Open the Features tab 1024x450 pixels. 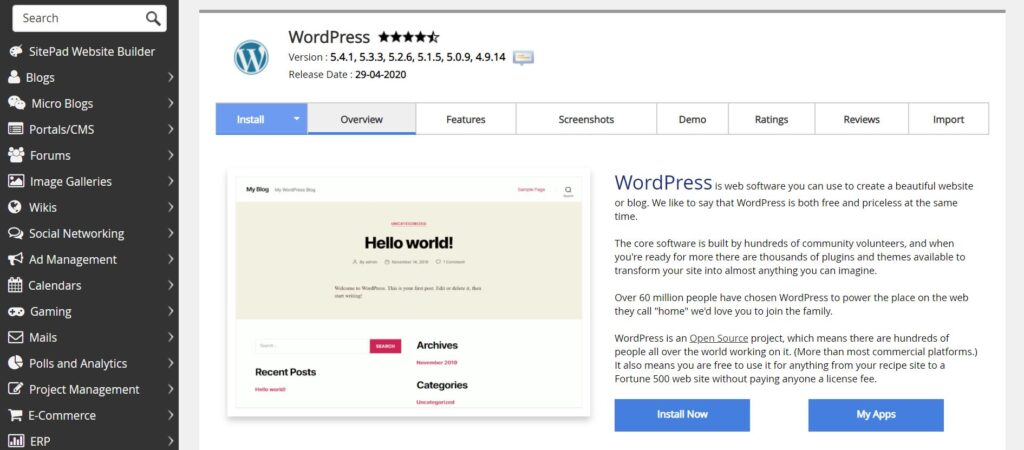pos(466,119)
